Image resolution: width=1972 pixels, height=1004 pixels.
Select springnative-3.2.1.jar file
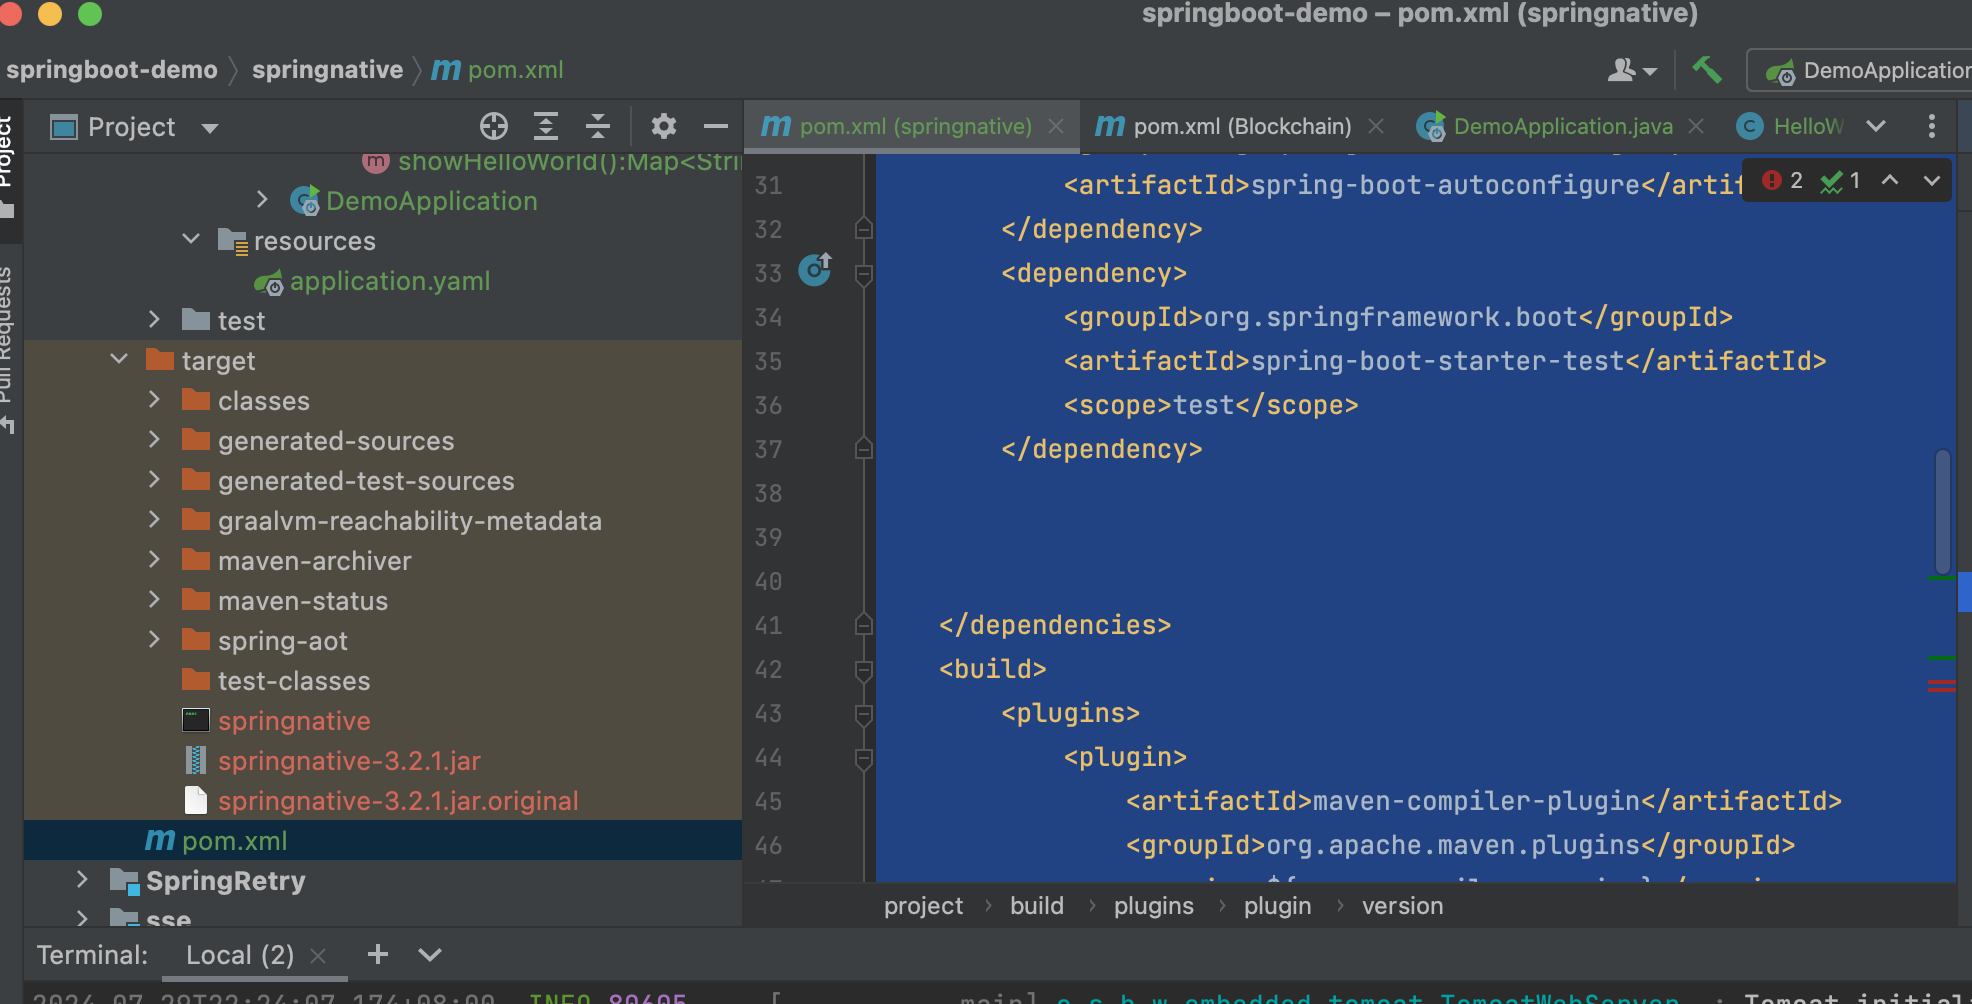(x=349, y=761)
